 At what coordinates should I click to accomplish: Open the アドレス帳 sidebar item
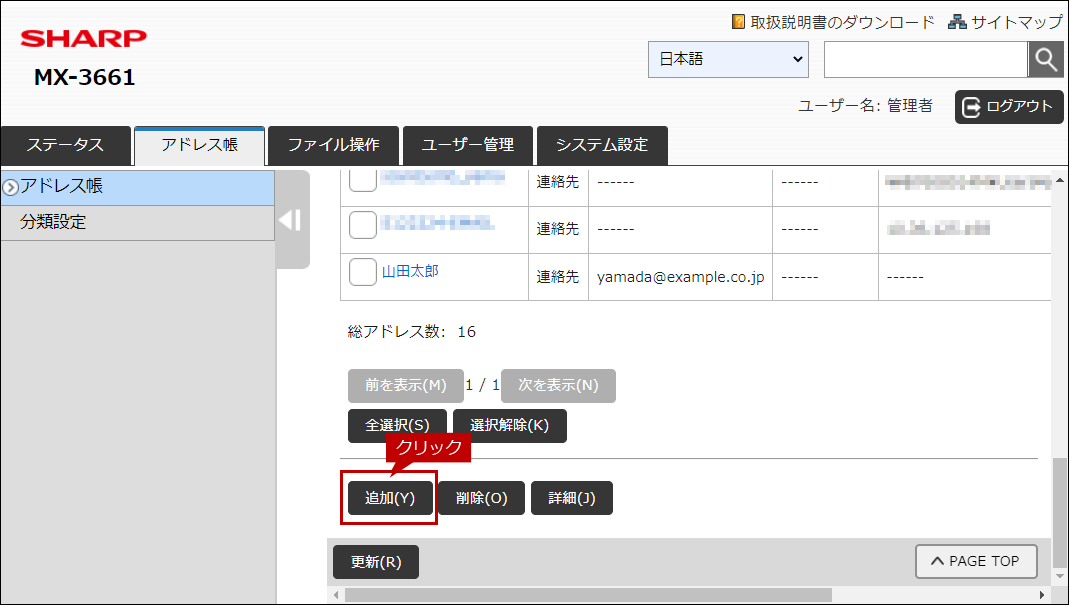pos(138,187)
